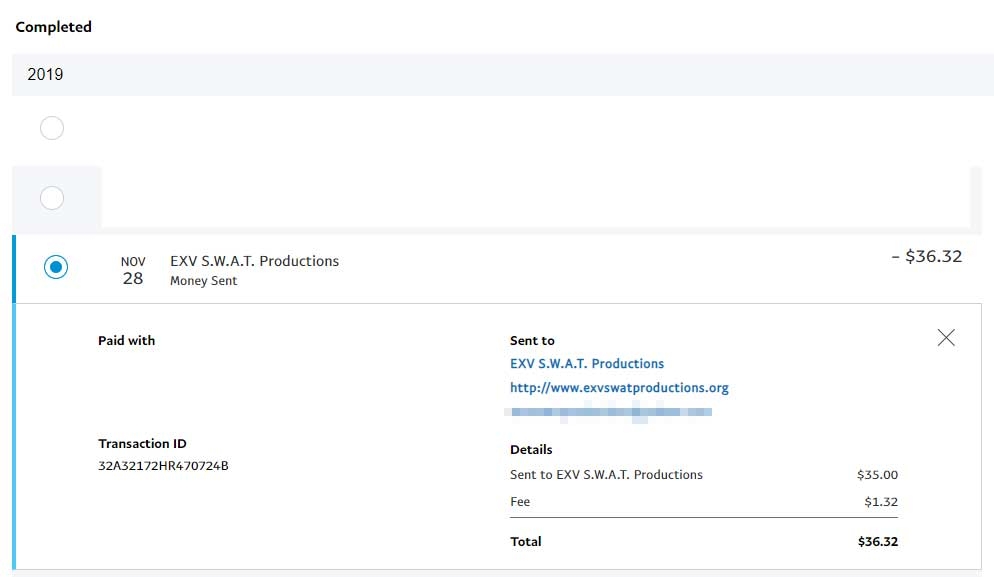Screen dimensions: 994x577
Task: Toggle the selected radio for Nov 28 transaction
Action: pos(56,267)
